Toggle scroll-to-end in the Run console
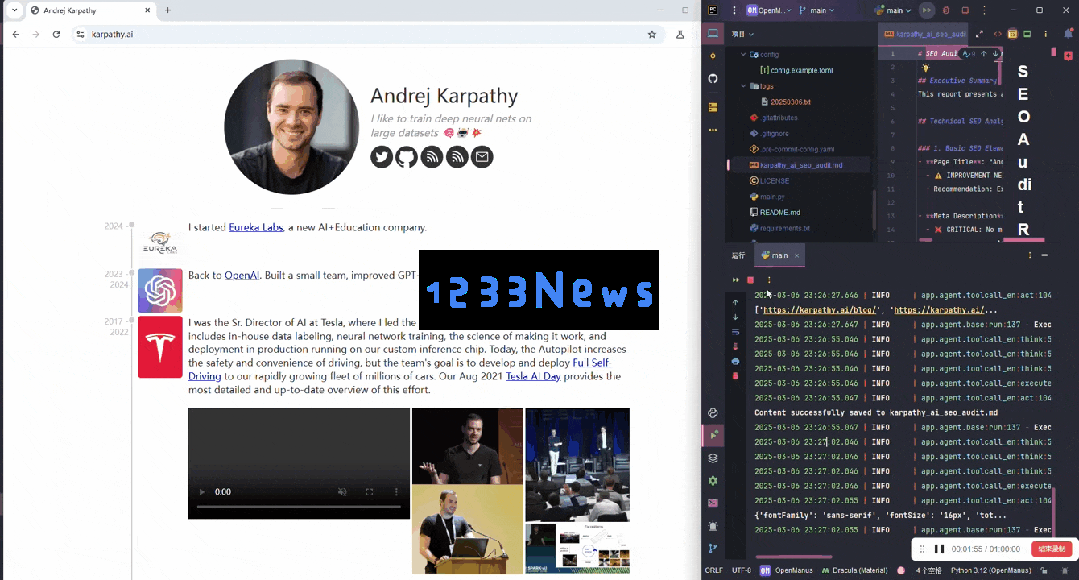1079x580 pixels. (x=736, y=346)
